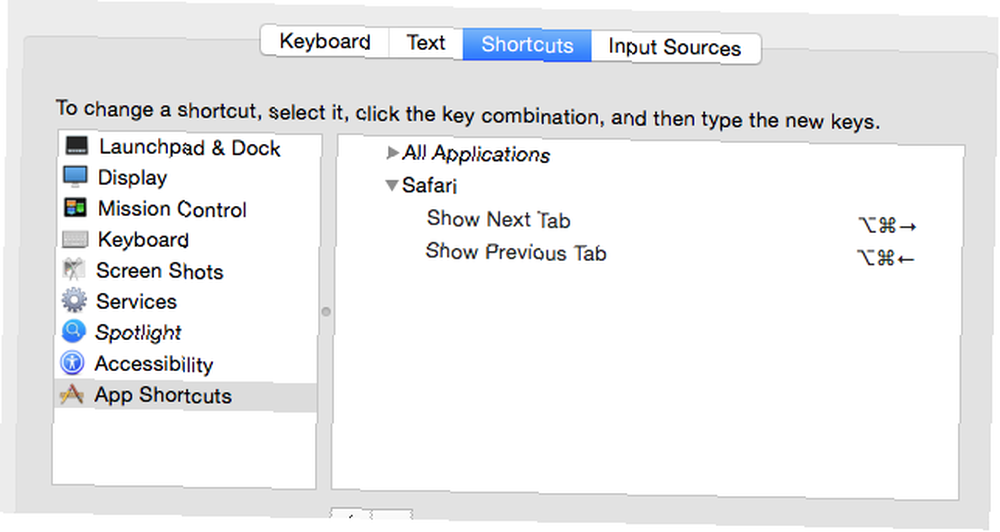Select the Spotlight magnifier icon

(x=73, y=331)
